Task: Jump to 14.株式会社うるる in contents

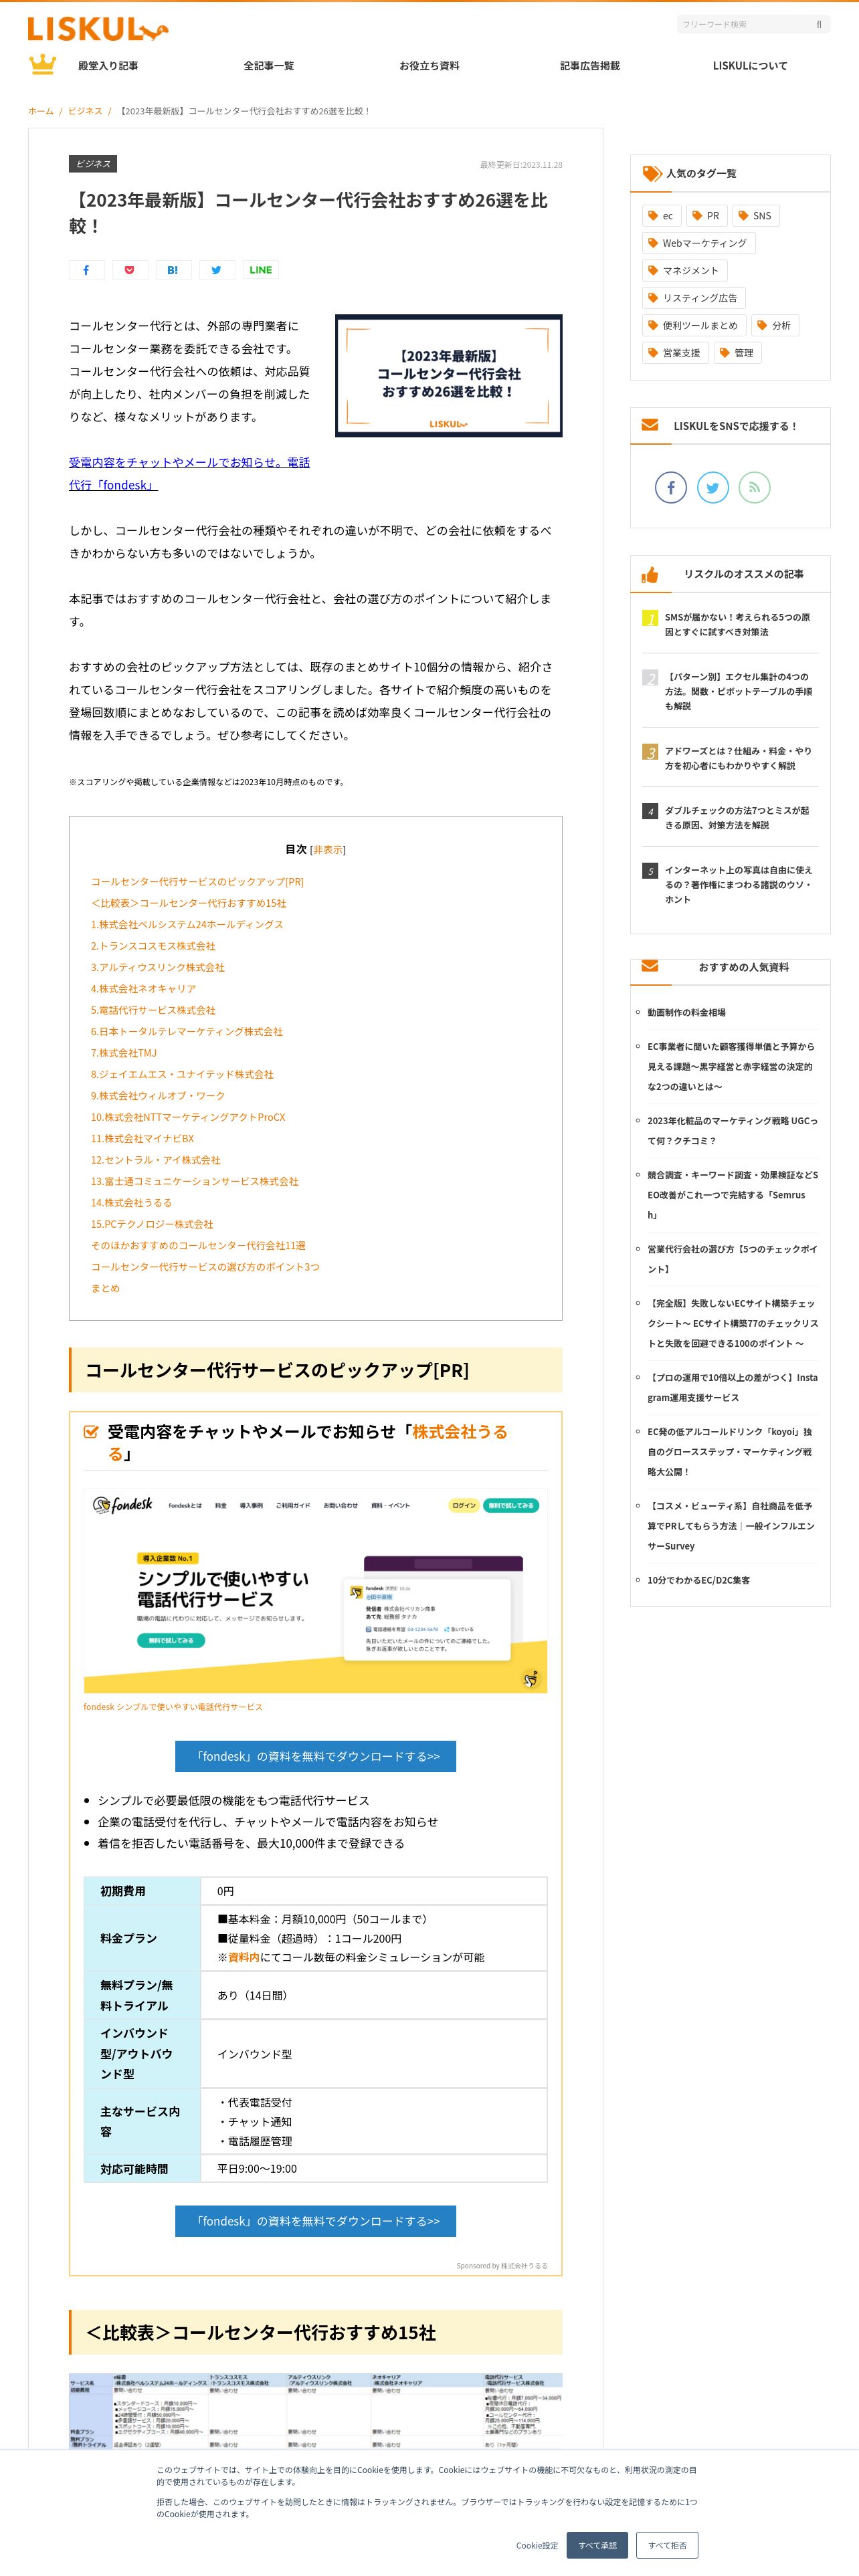Action: (x=131, y=1203)
